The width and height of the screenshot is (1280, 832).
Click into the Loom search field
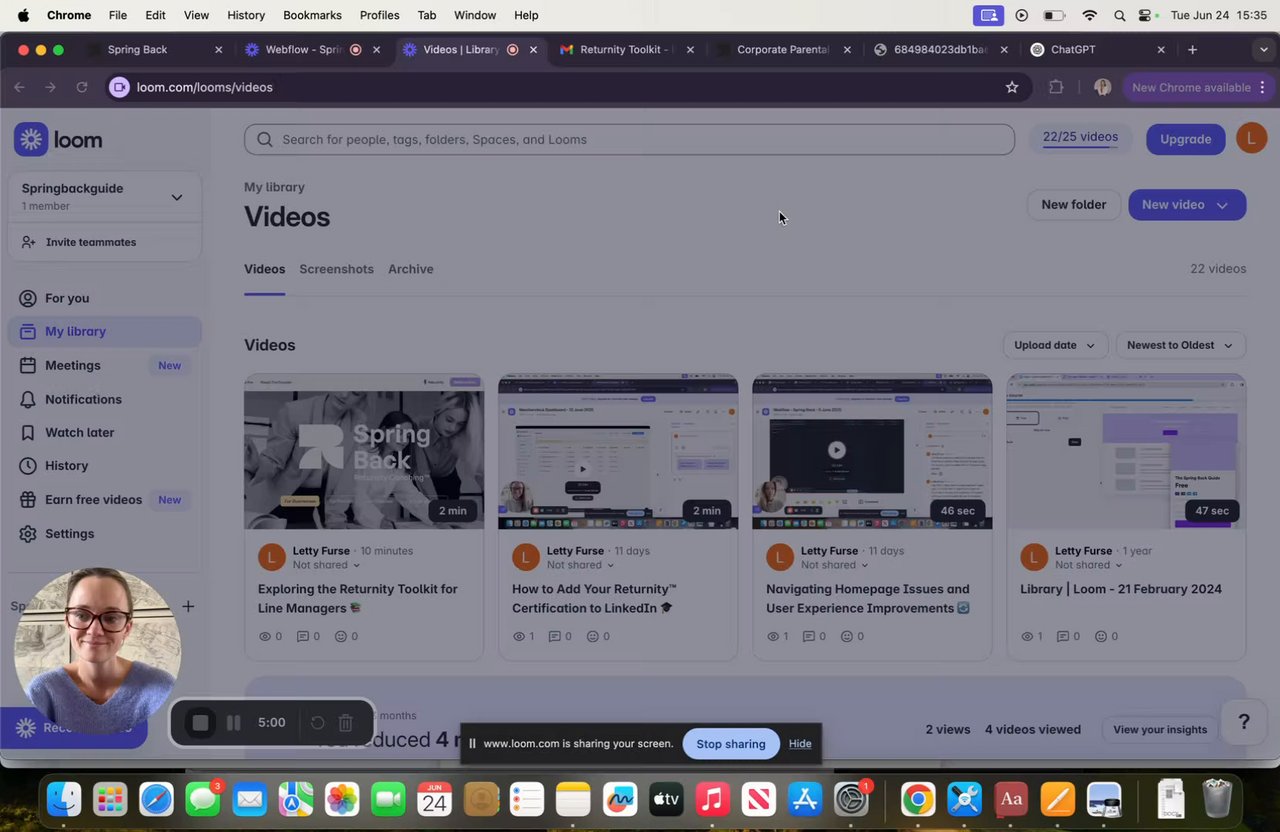(629, 139)
